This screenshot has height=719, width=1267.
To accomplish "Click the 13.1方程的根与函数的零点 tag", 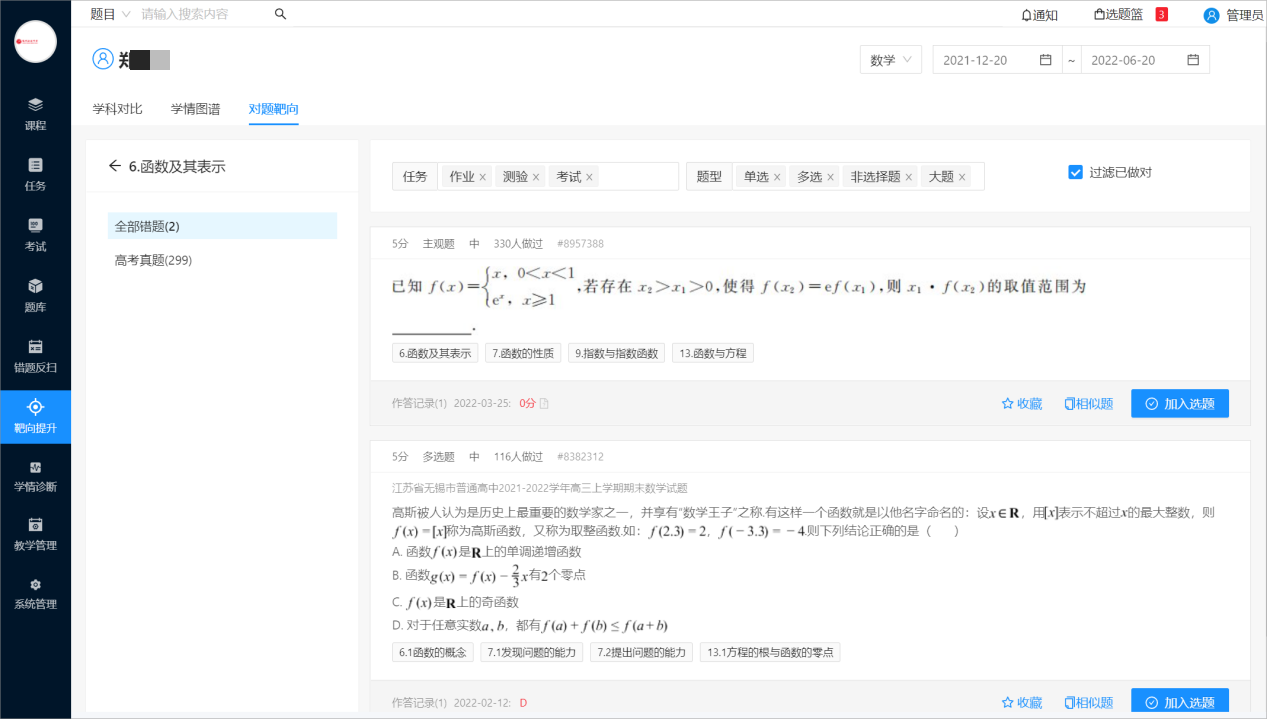I will coord(770,652).
